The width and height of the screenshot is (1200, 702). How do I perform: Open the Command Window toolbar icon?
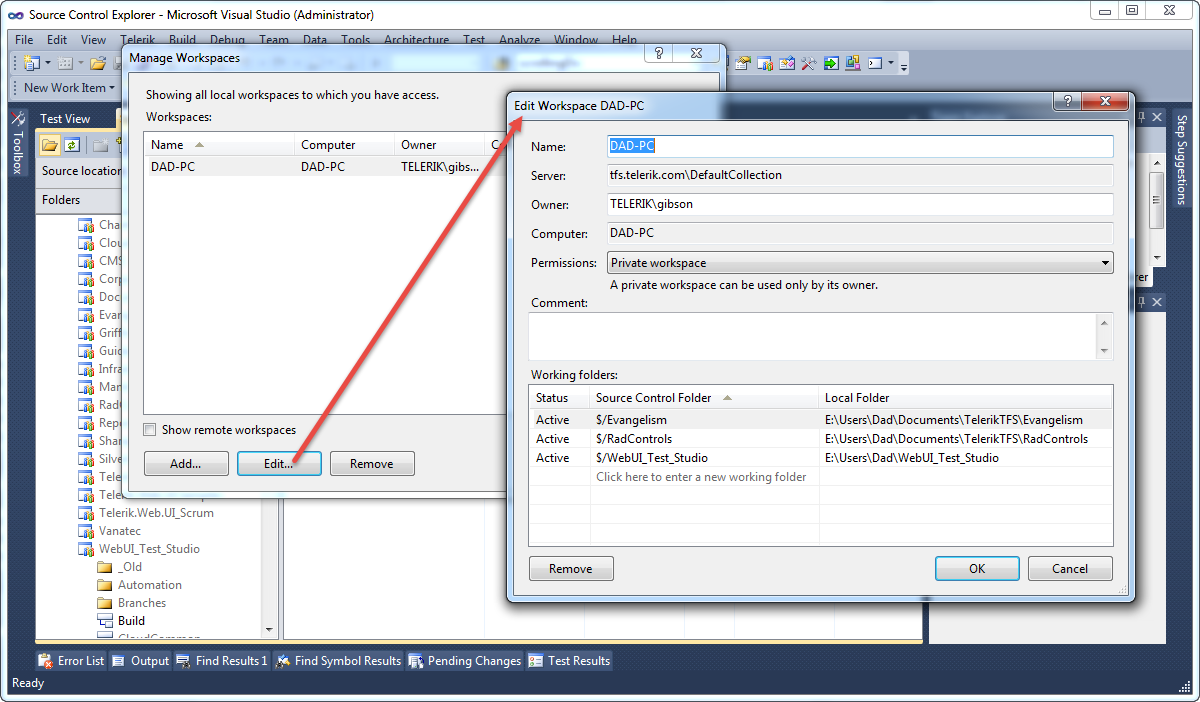coord(875,63)
